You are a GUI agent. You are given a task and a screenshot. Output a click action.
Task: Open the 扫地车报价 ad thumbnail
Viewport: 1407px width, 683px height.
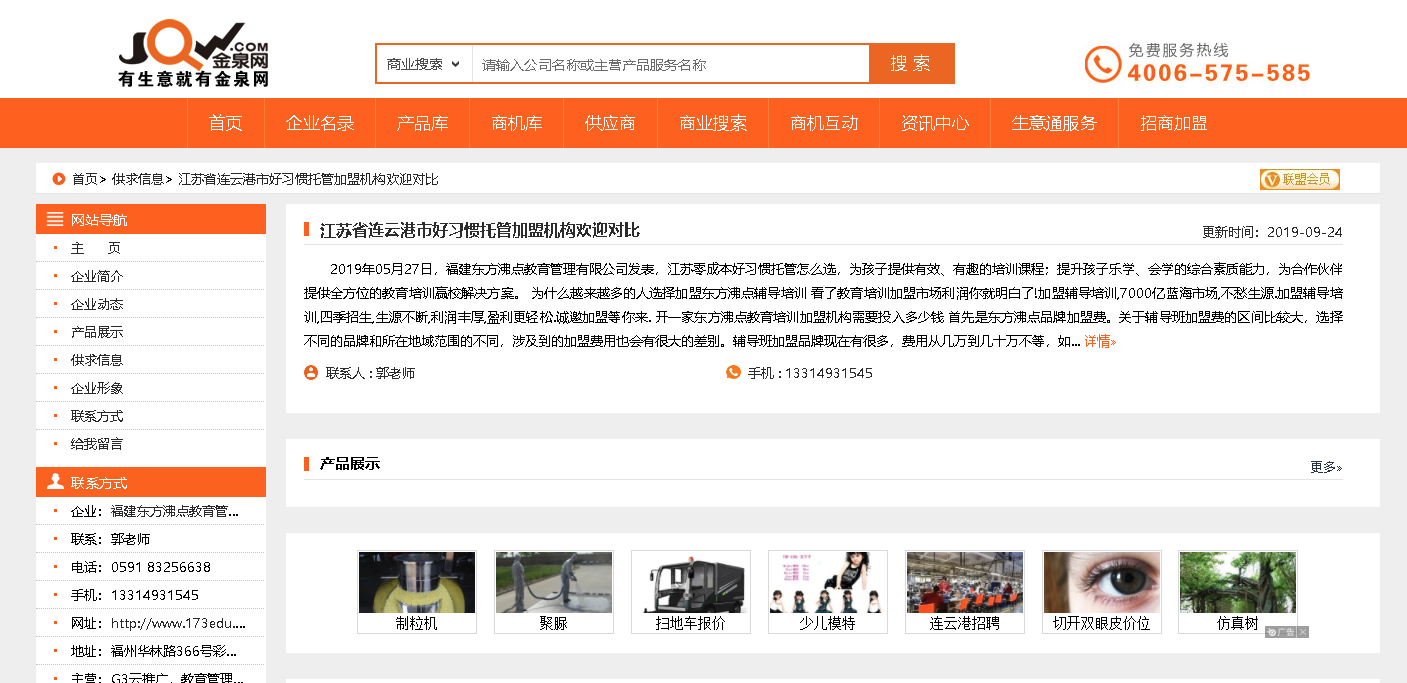691,591
